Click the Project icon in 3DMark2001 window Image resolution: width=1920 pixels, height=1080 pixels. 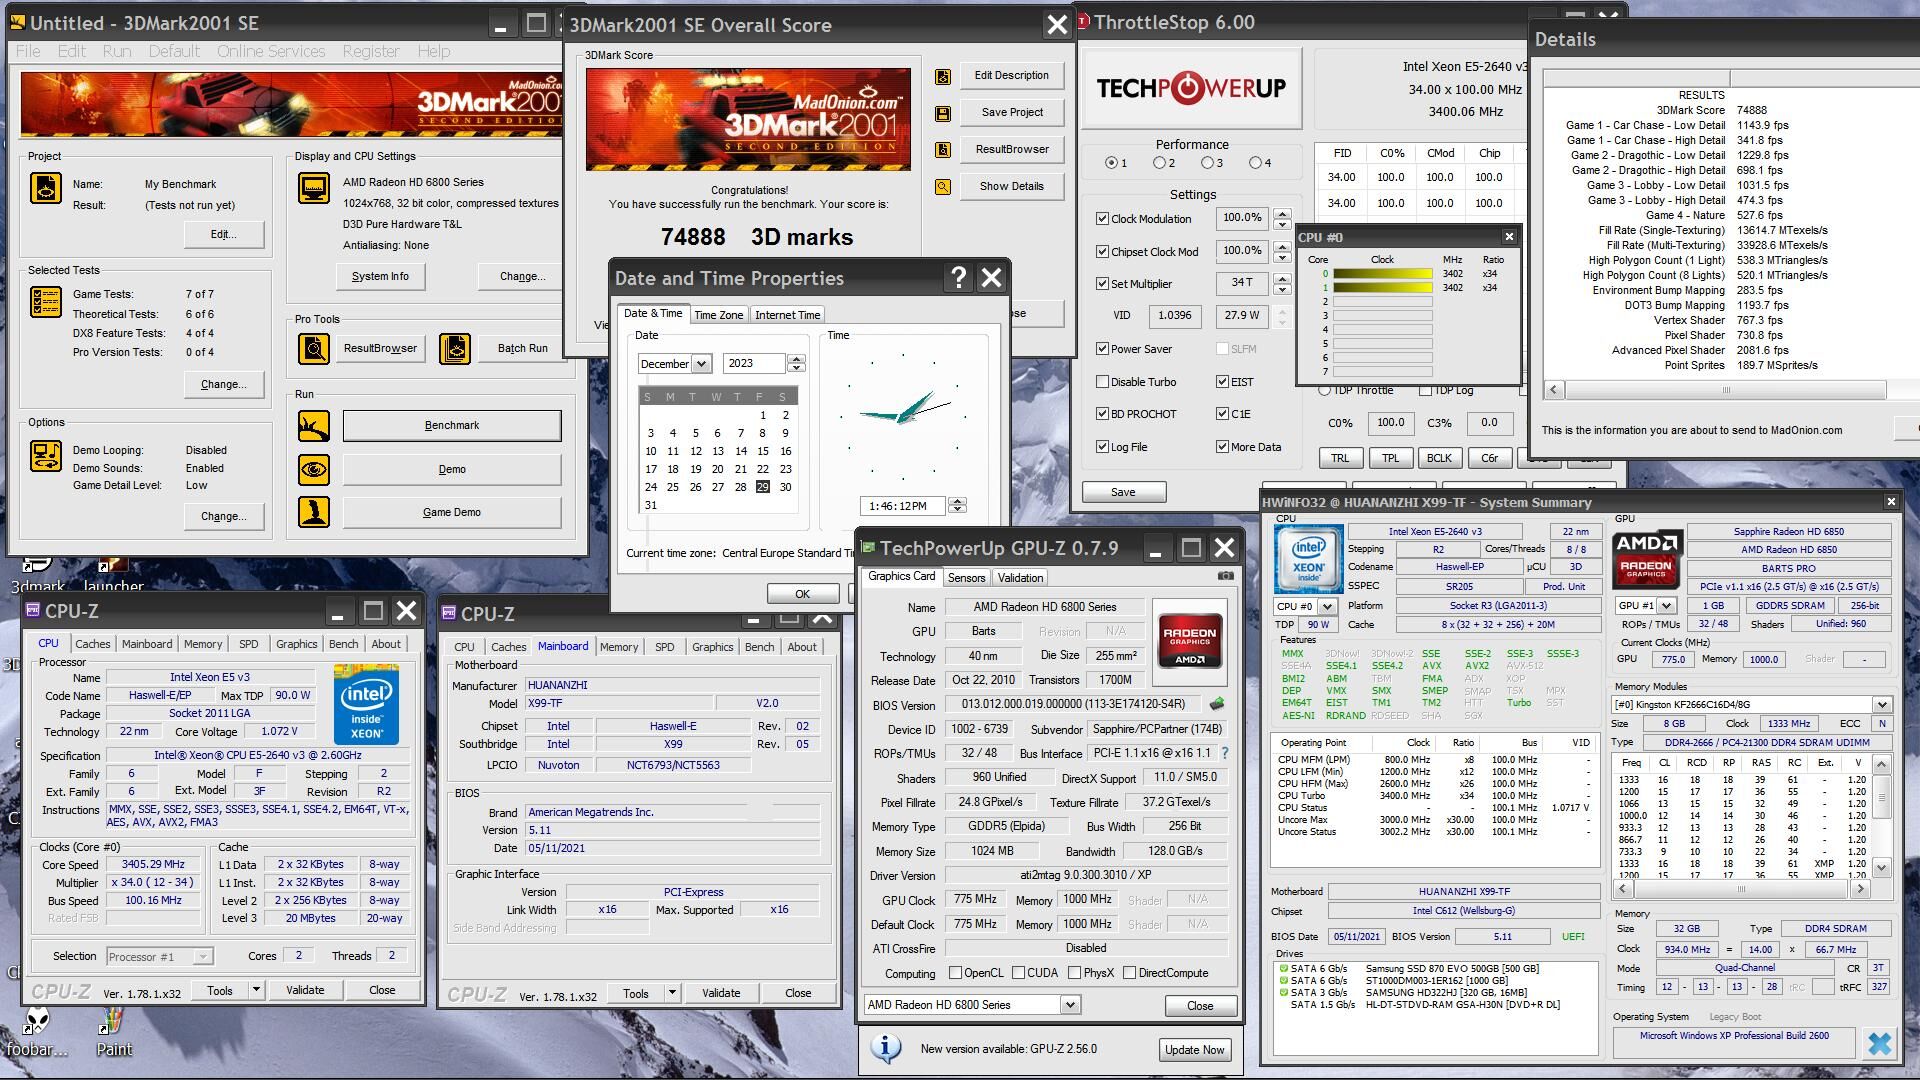pos(46,187)
